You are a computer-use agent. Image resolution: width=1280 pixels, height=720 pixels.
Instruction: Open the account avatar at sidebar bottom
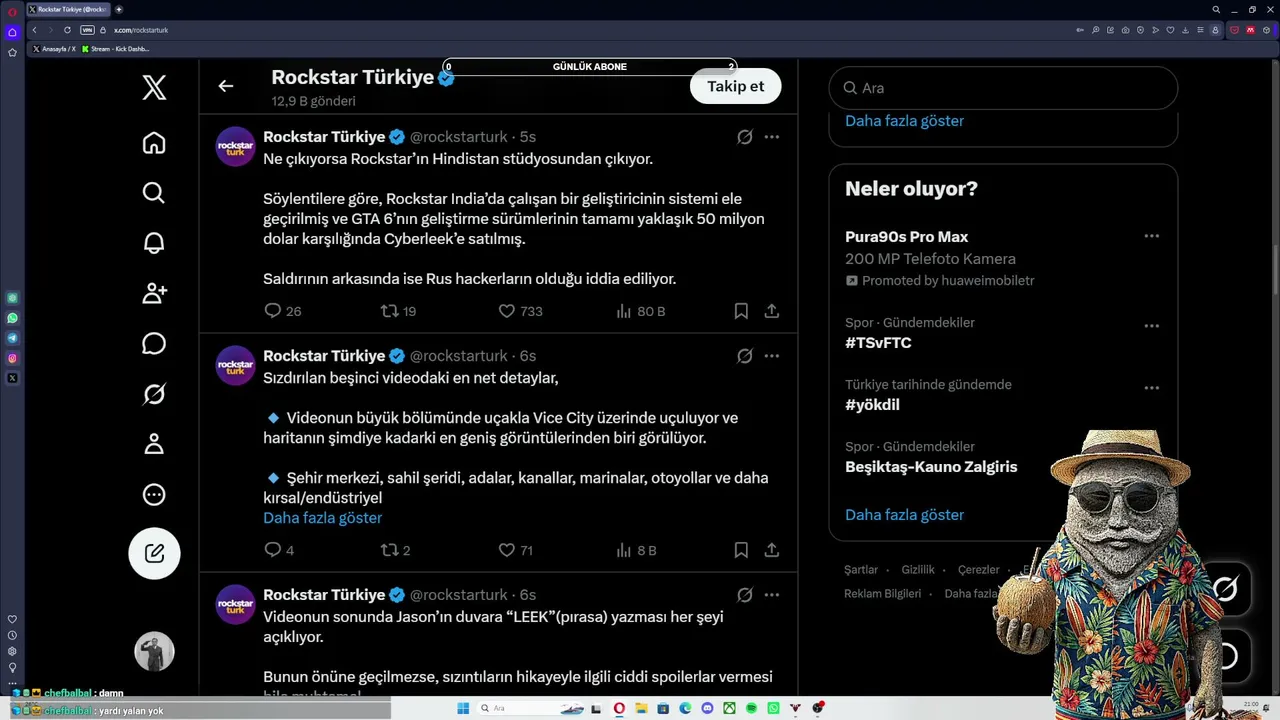point(154,652)
